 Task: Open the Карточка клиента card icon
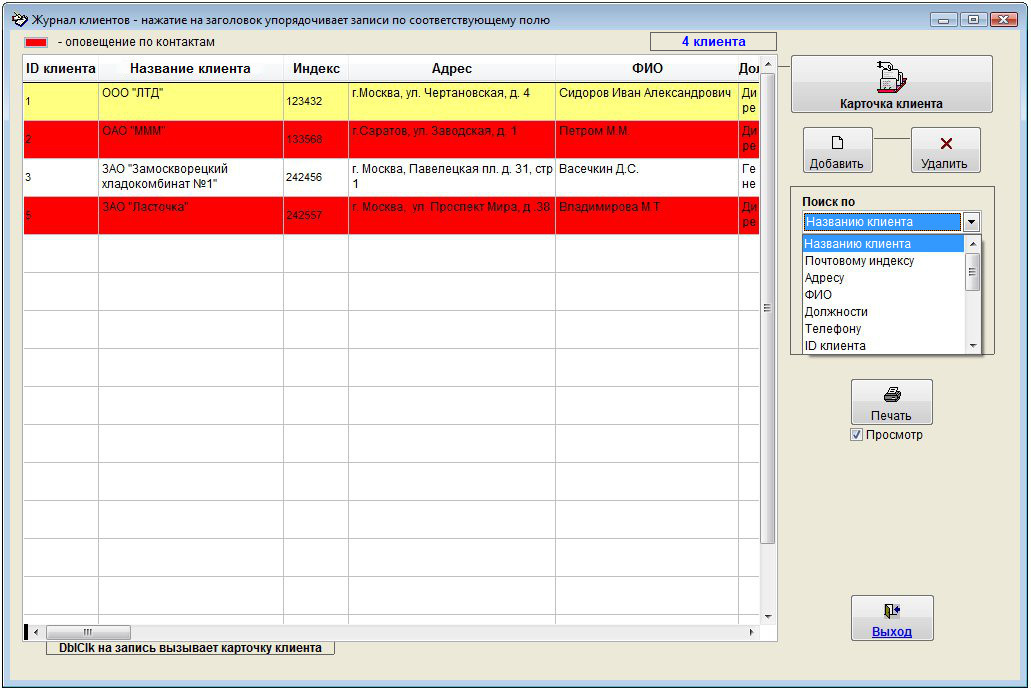(890, 77)
